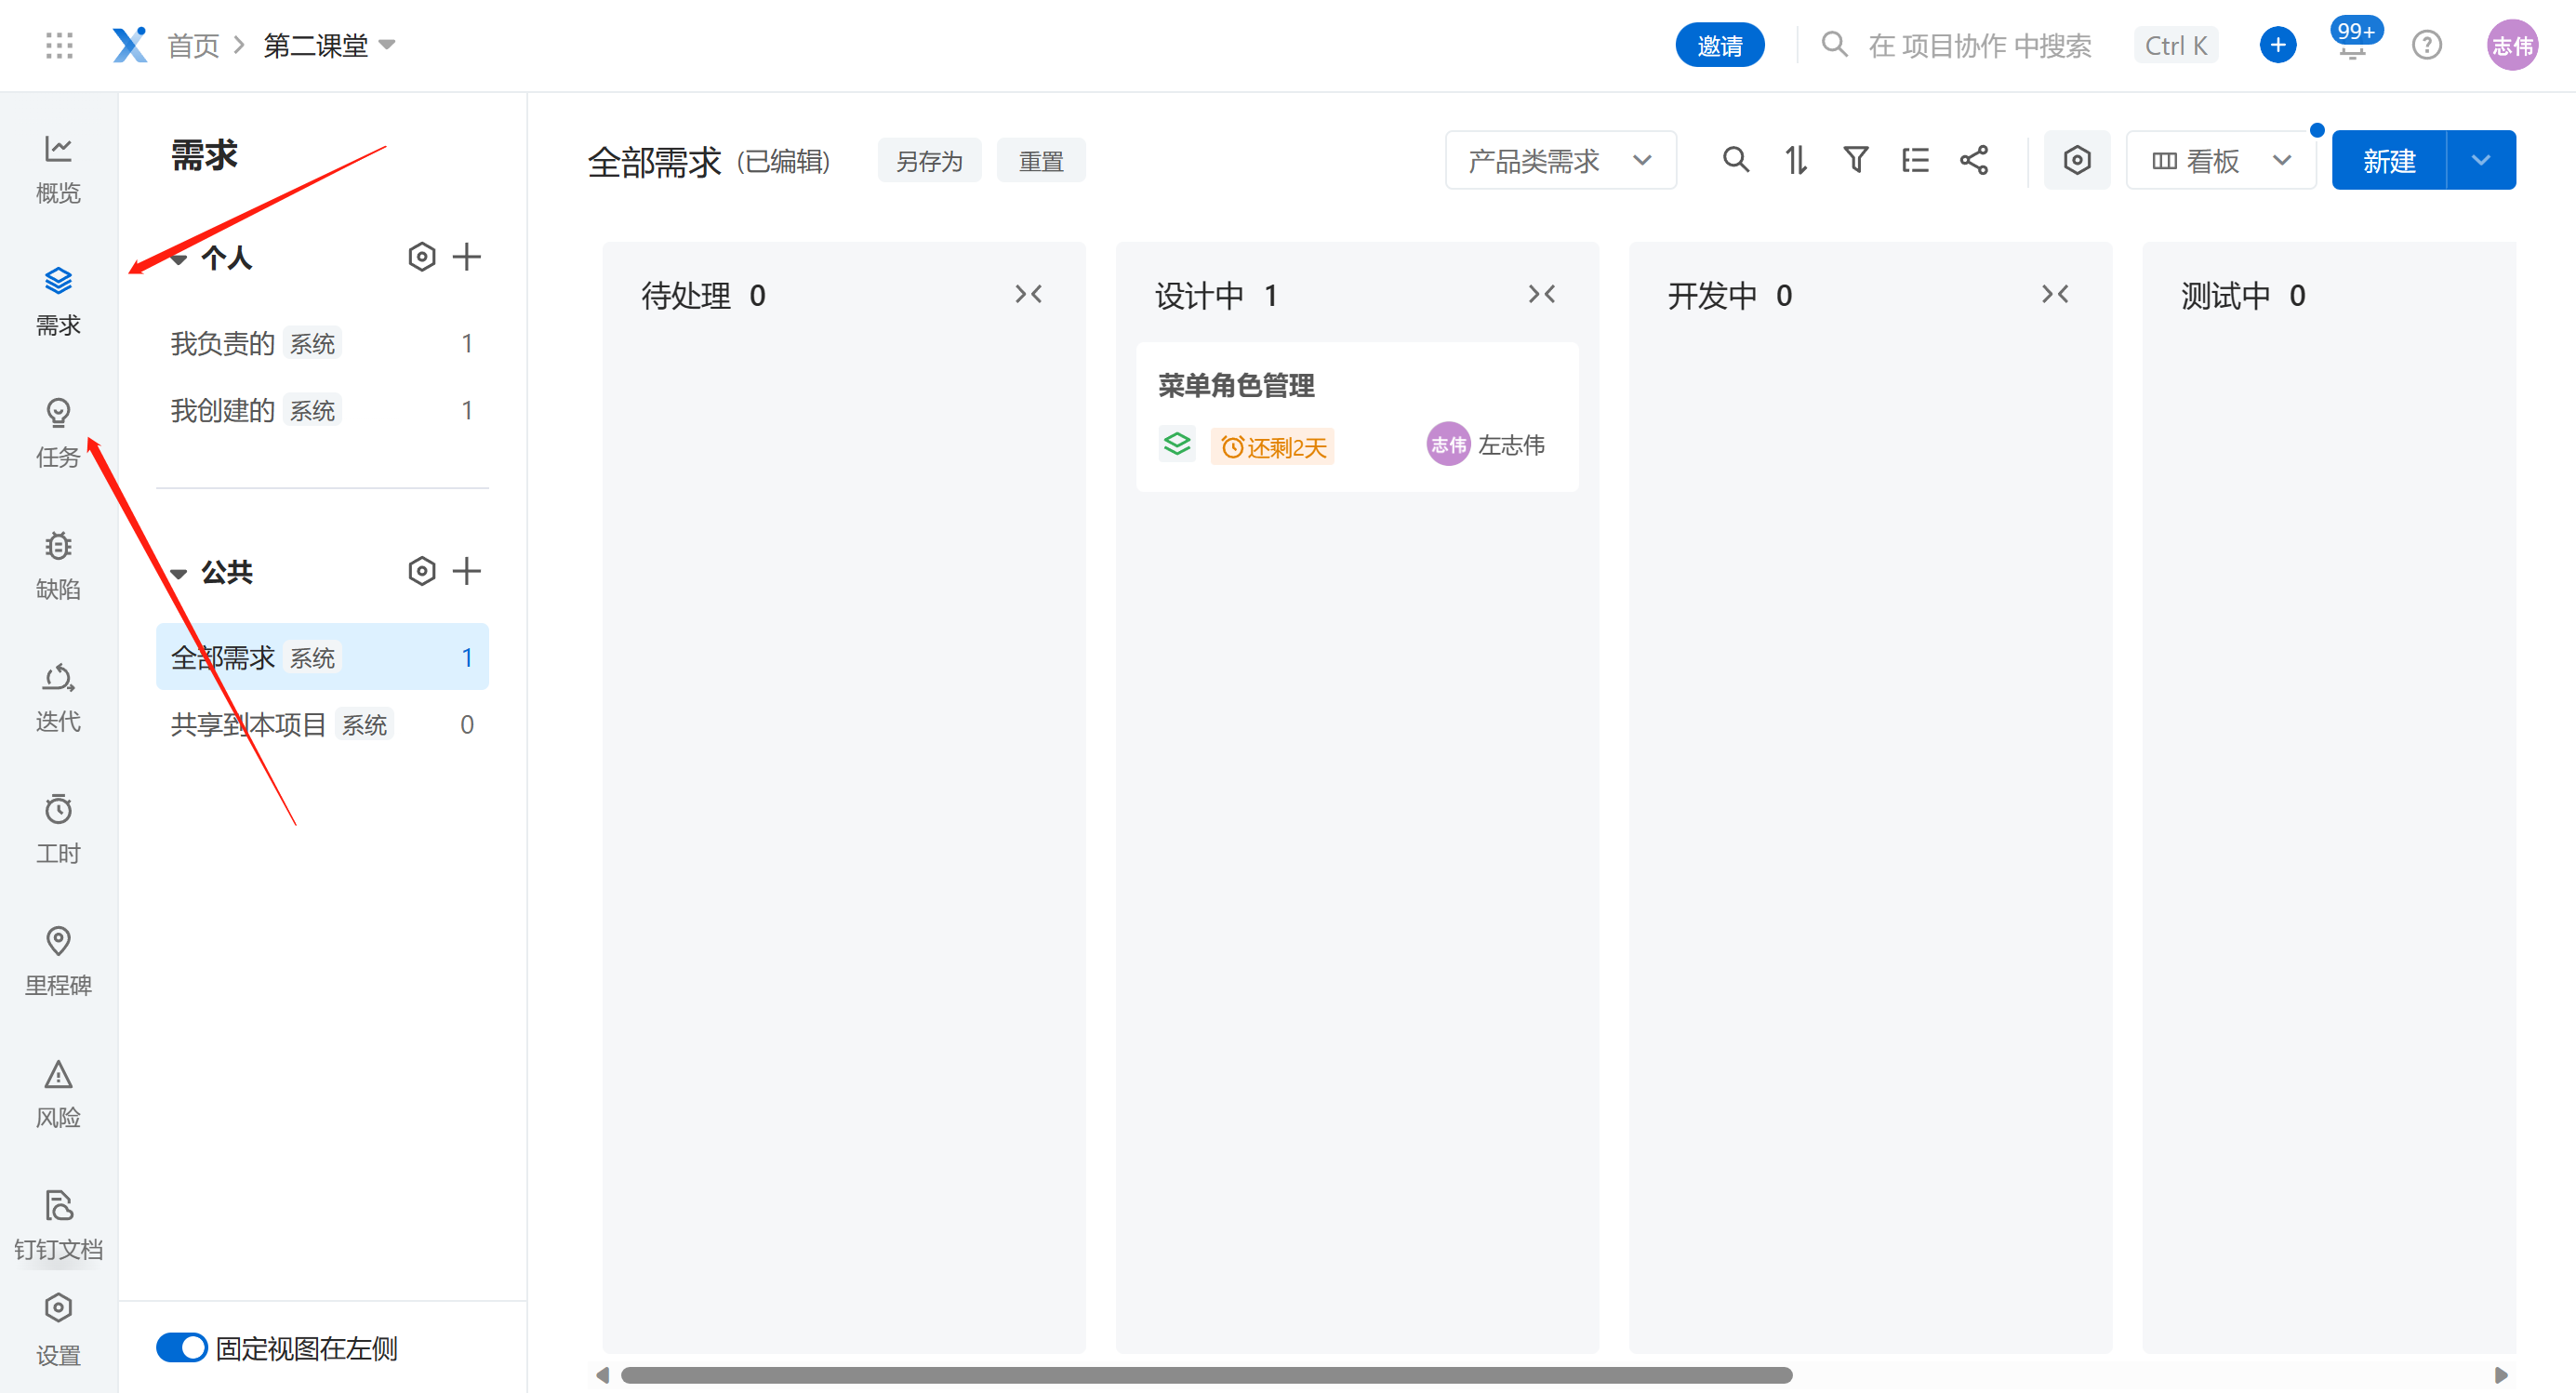Click the filter funnel icon in toolbar
Image resolution: width=2576 pixels, height=1393 pixels.
[x=1855, y=160]
